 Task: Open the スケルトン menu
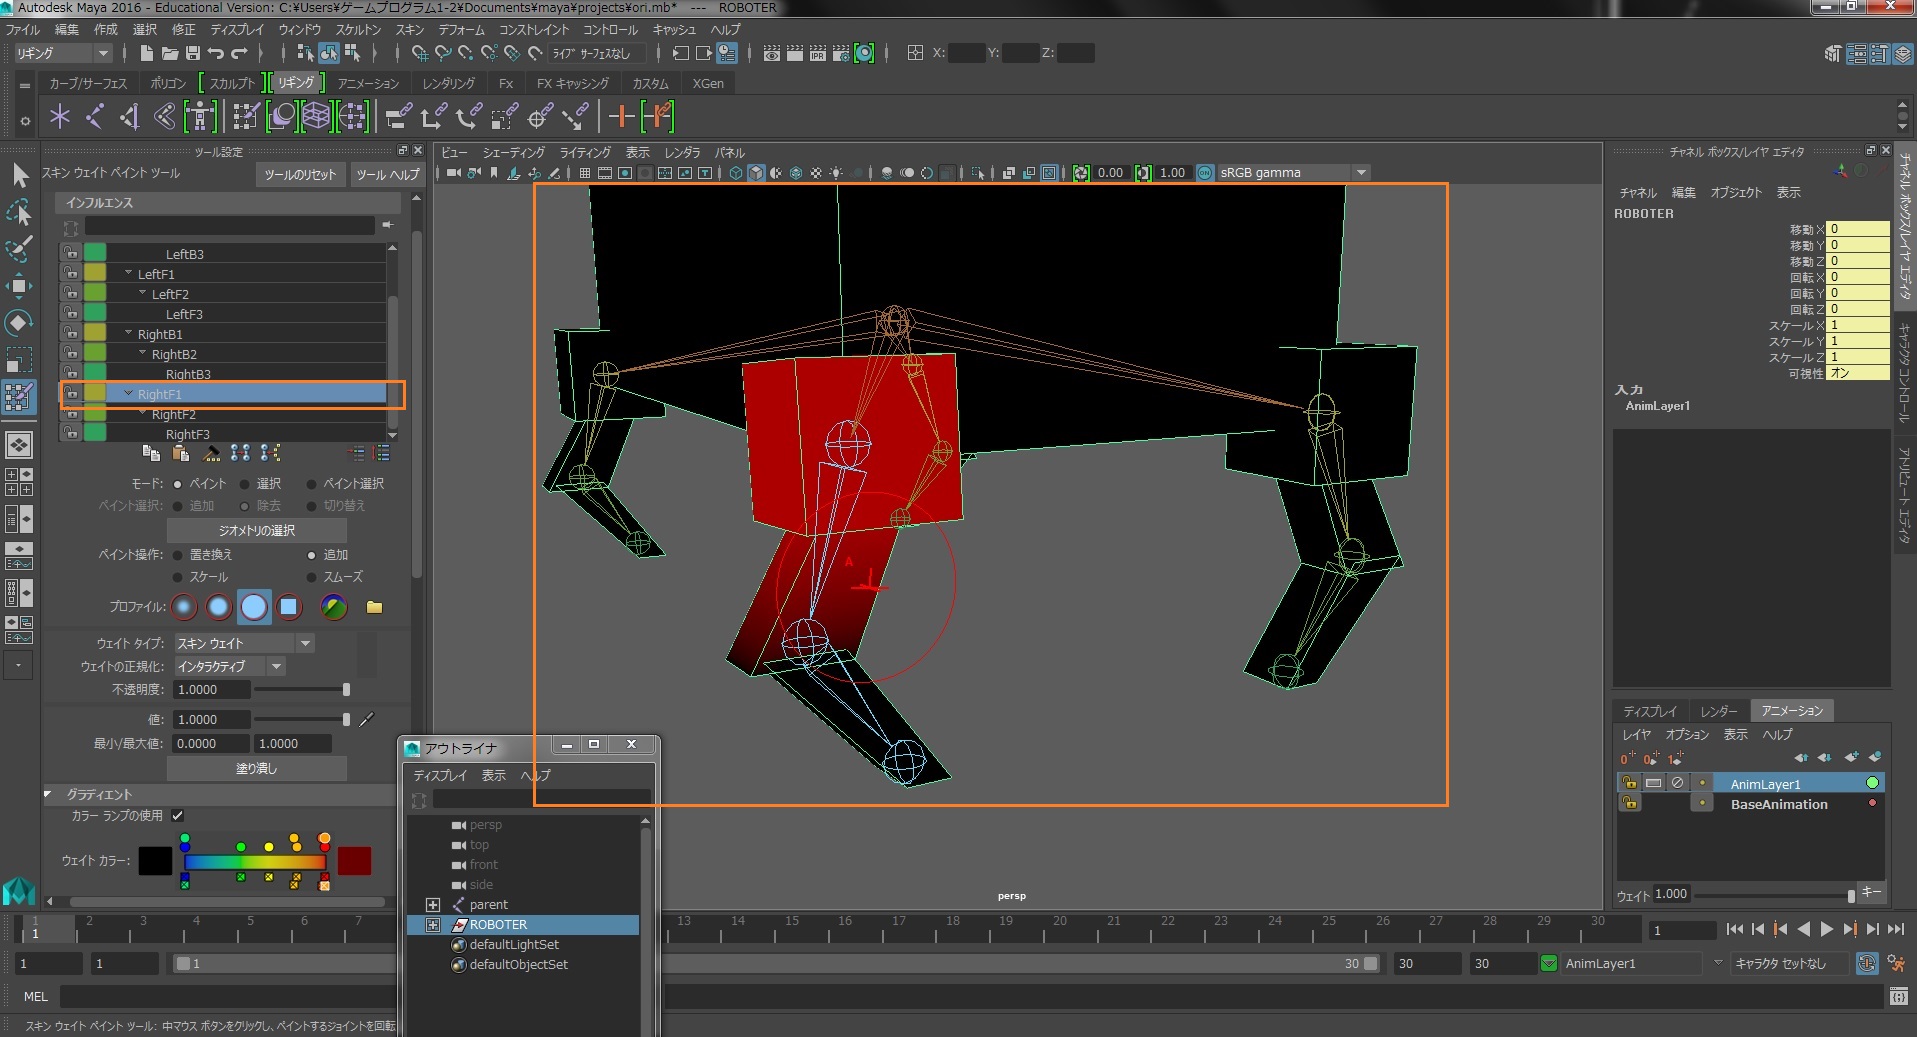[x=358, y=29]
